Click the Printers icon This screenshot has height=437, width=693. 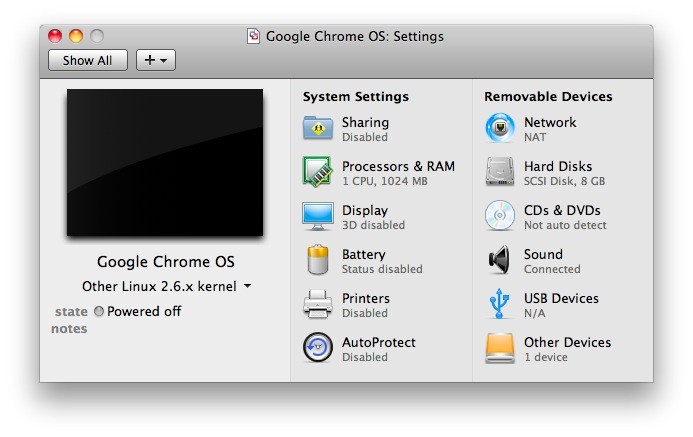[x=318, y=304]
